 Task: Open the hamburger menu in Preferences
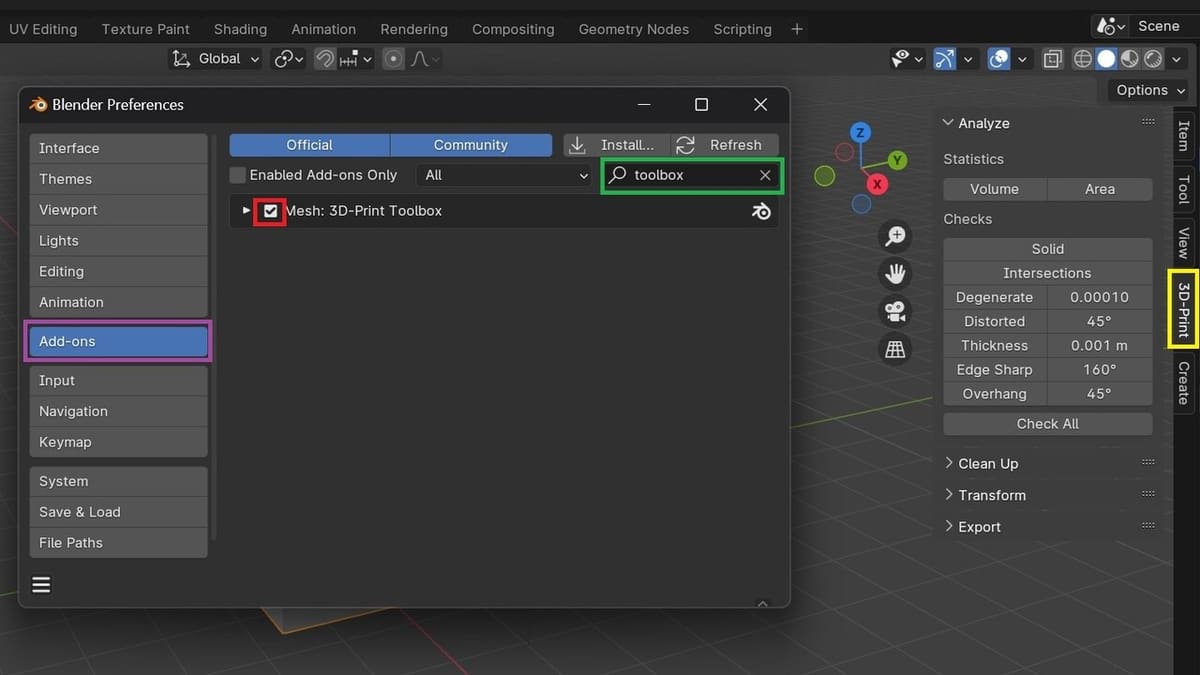(x=41, y=585)
